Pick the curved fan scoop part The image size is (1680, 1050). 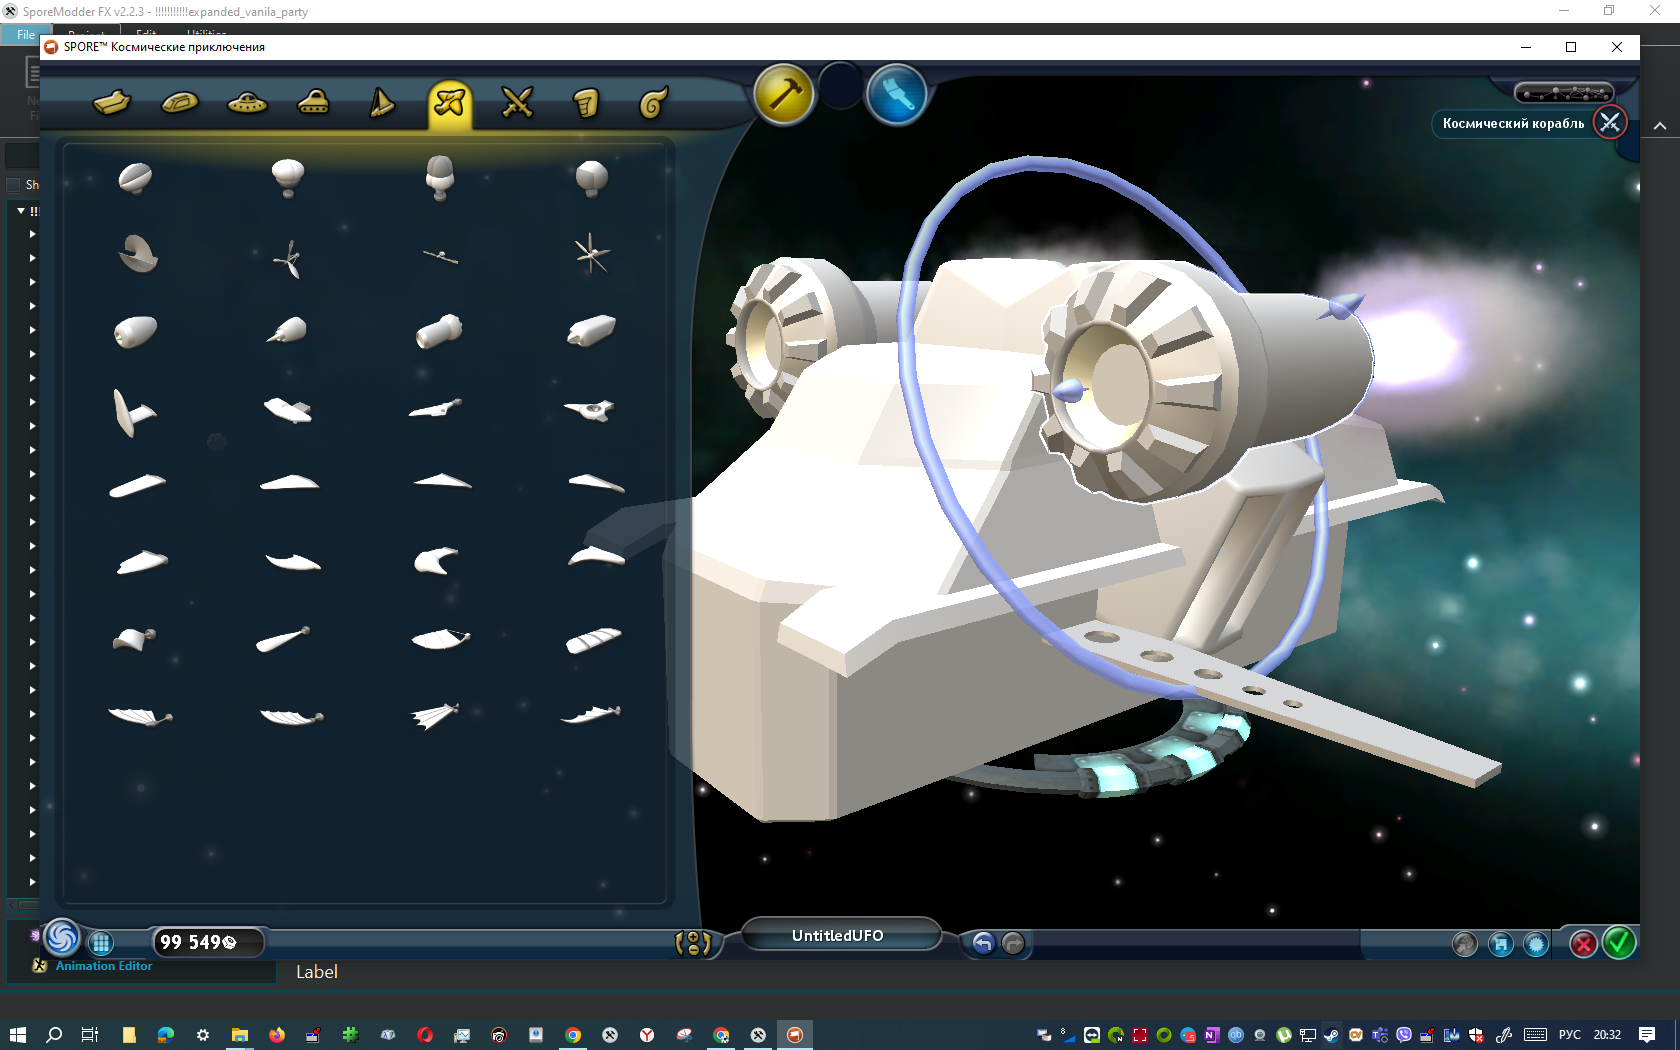137,254
